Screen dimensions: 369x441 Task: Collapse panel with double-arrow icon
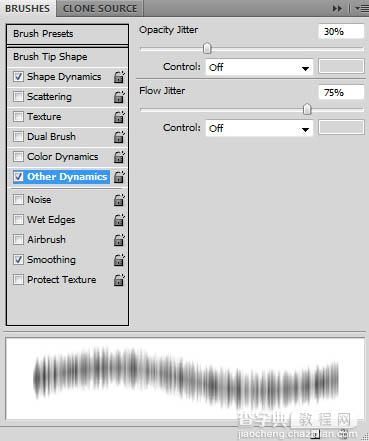pyautogui.click(x=337, y=8)
